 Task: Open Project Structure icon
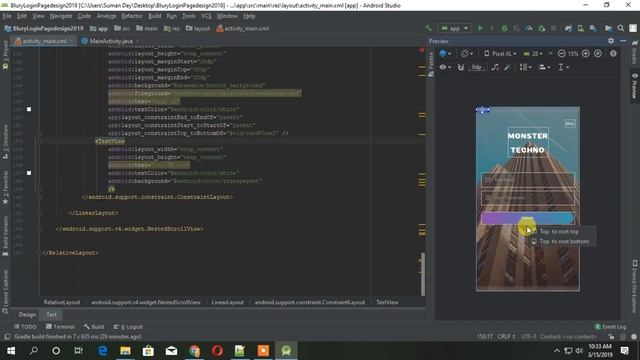(608, 28)
